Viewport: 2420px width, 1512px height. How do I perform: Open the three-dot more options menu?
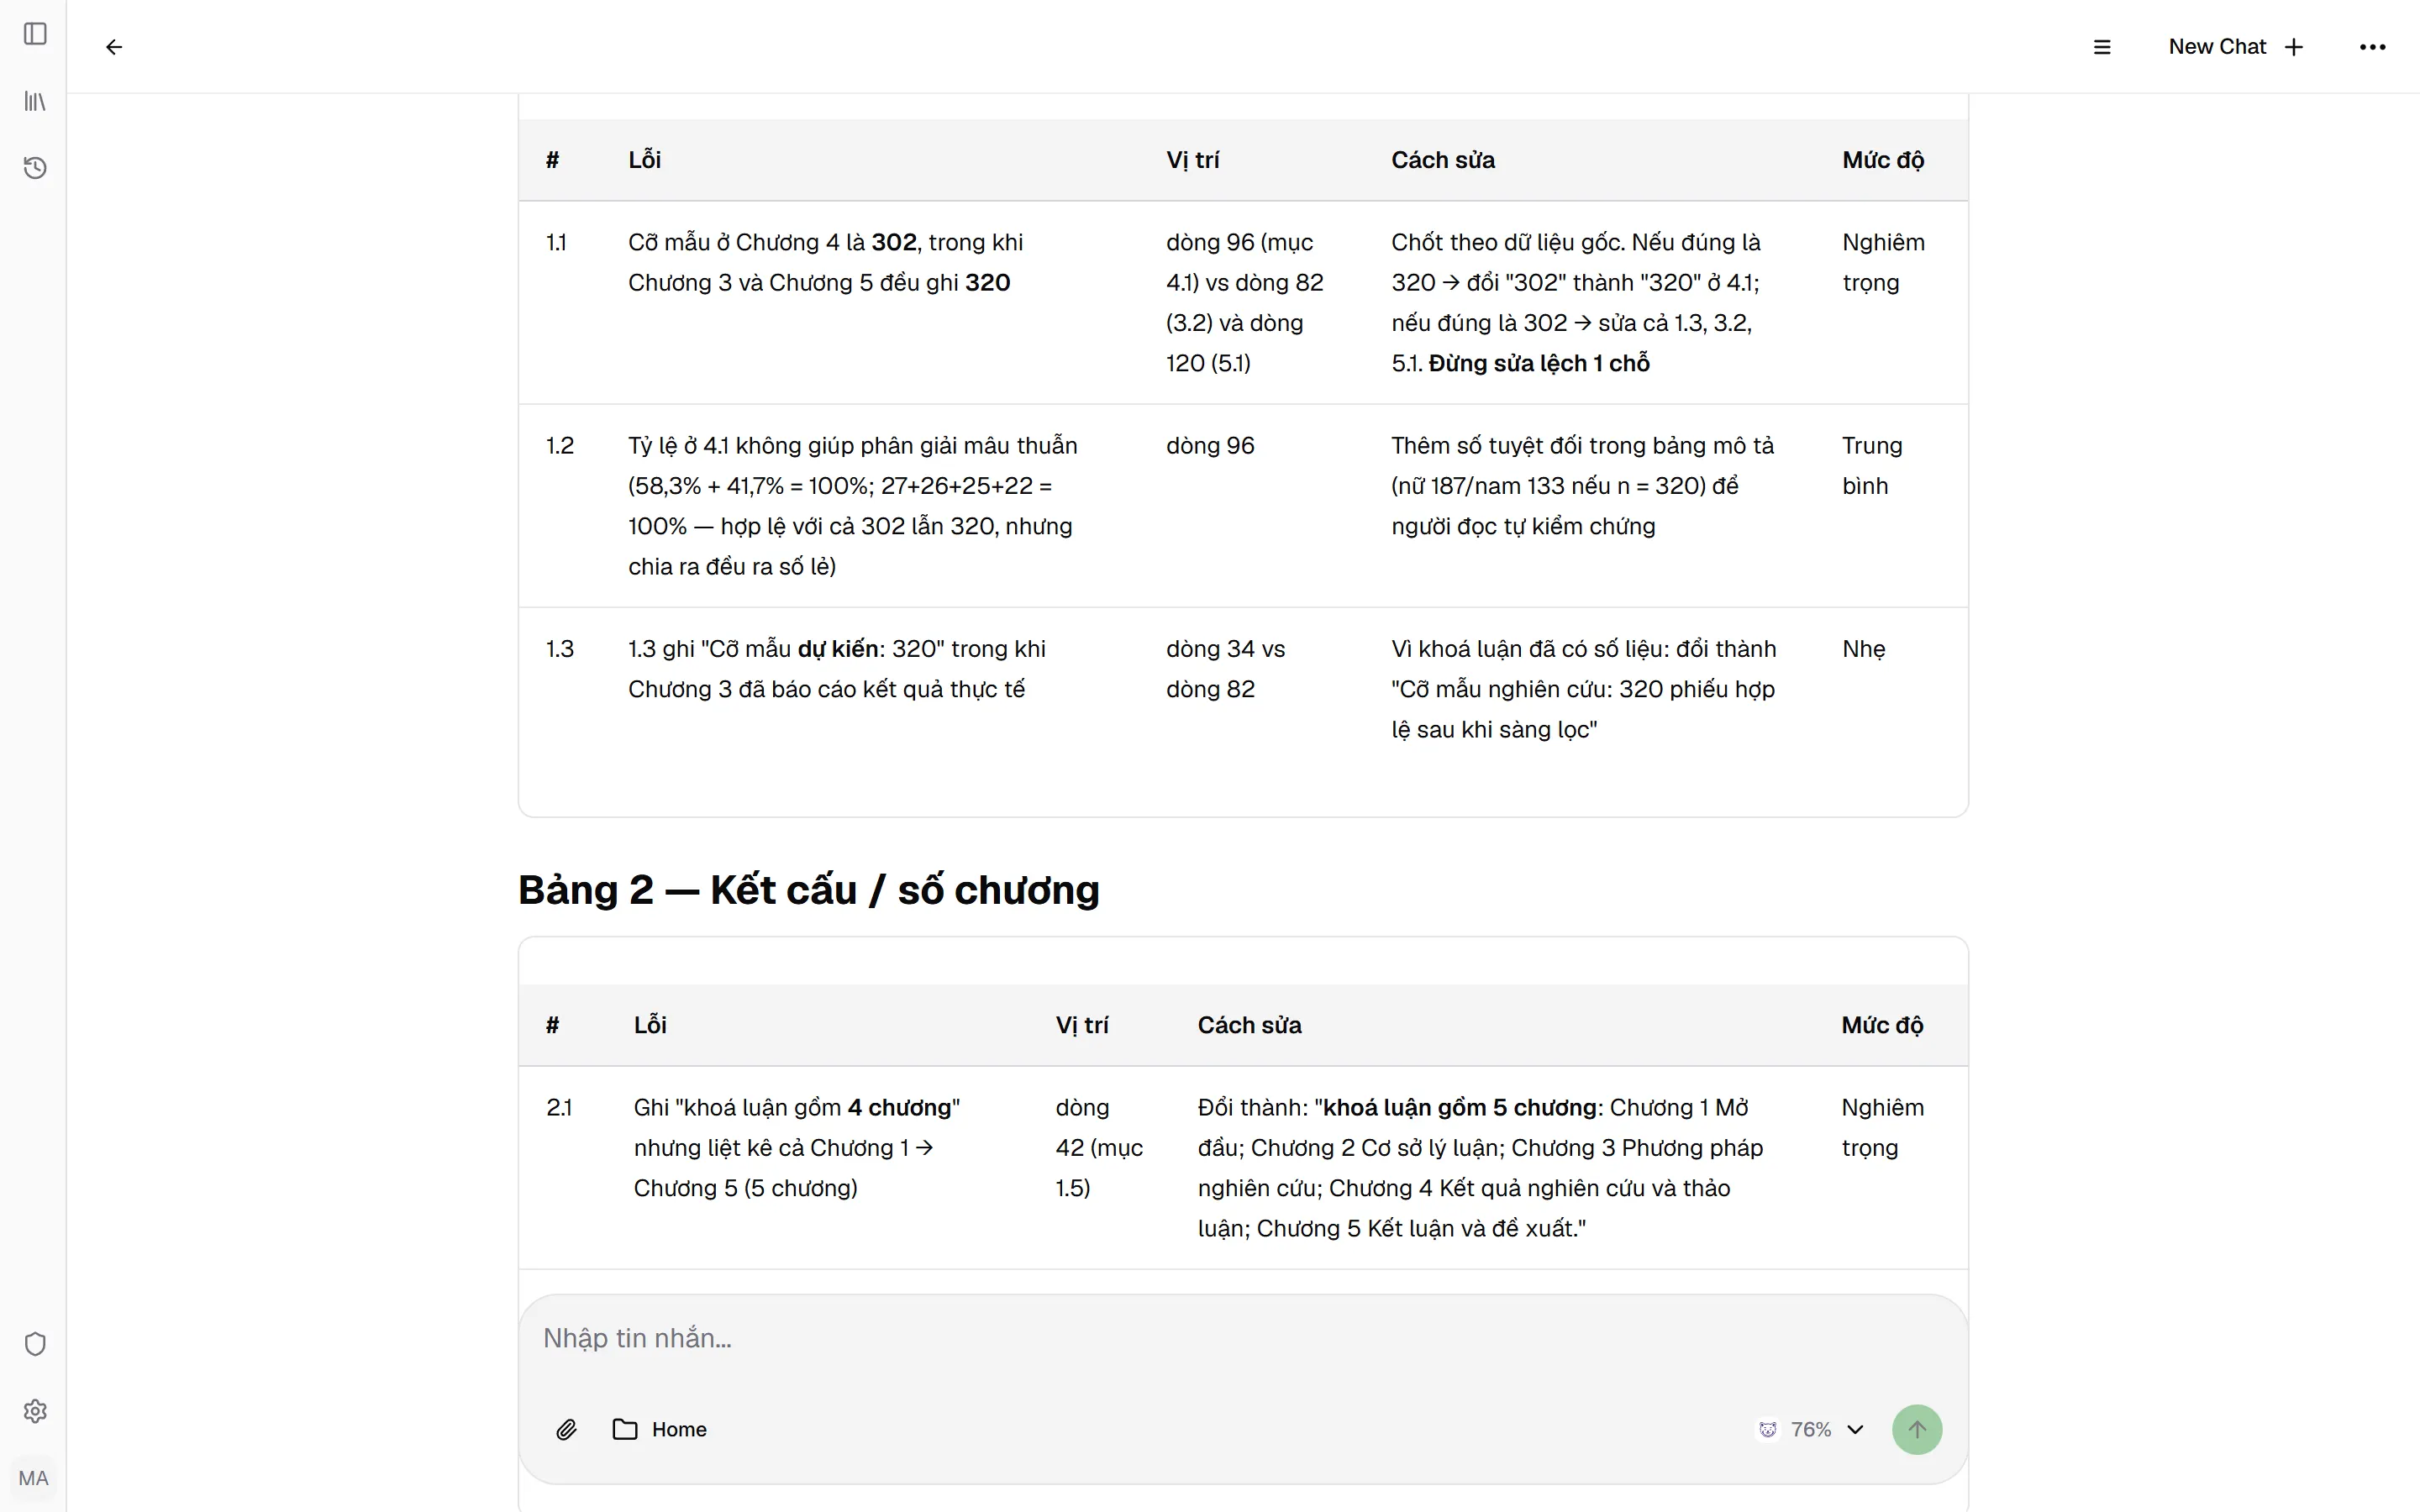pyautogui.click(x=2372, y=47)
